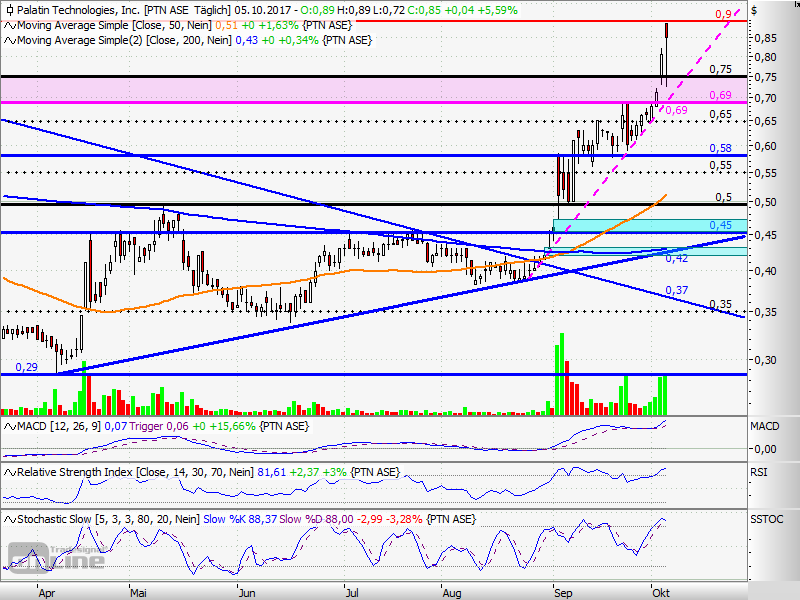This screenshot has width=800, height=600.
Task: Select the Moving Average Simple(2) 200 label
Action: click(x=124, y=40)
